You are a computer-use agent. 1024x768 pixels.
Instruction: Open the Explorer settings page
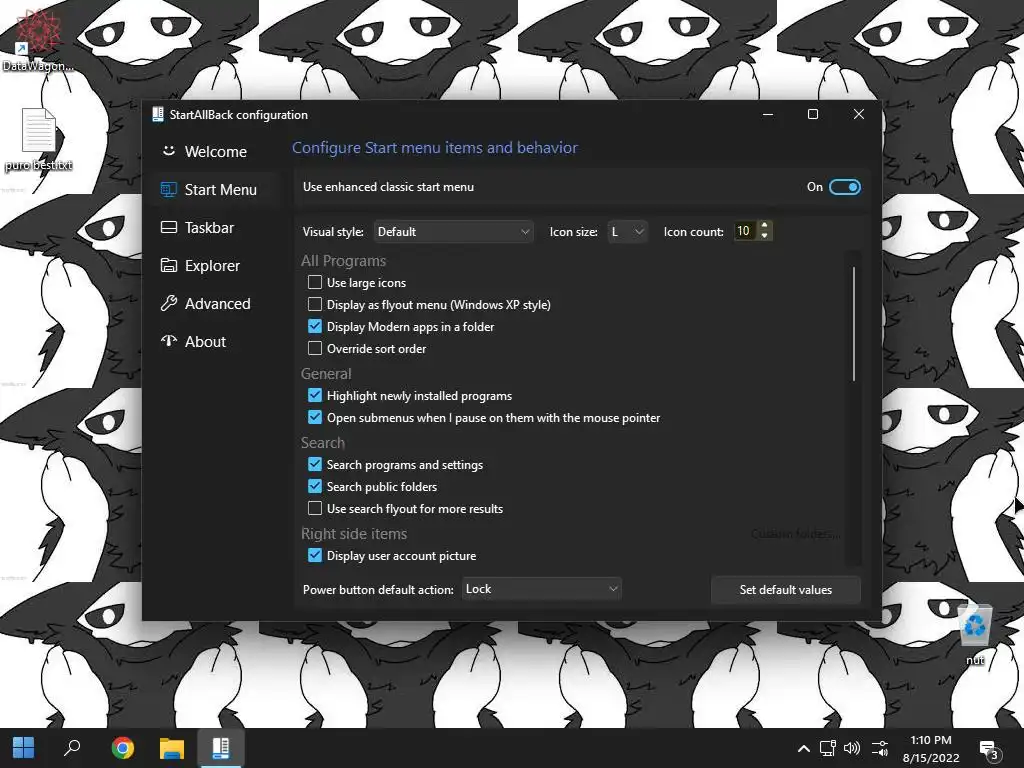click(215, 266)
